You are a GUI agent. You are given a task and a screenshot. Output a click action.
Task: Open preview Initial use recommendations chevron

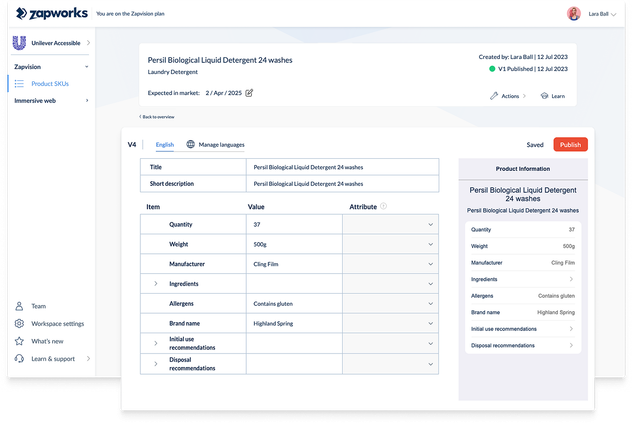pos(571,329)
